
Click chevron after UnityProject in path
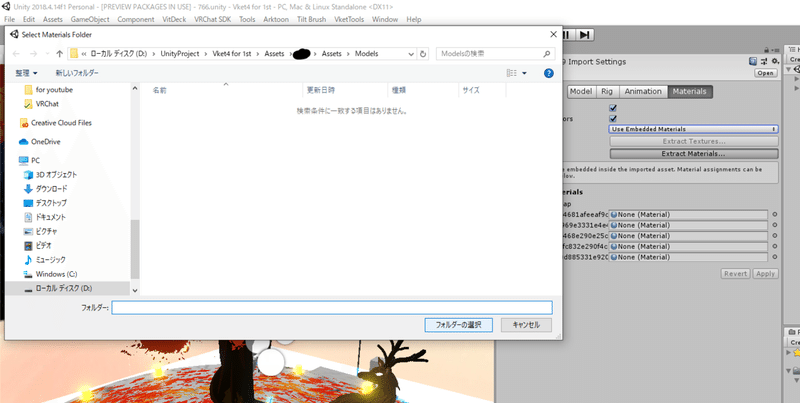(206, 54)
